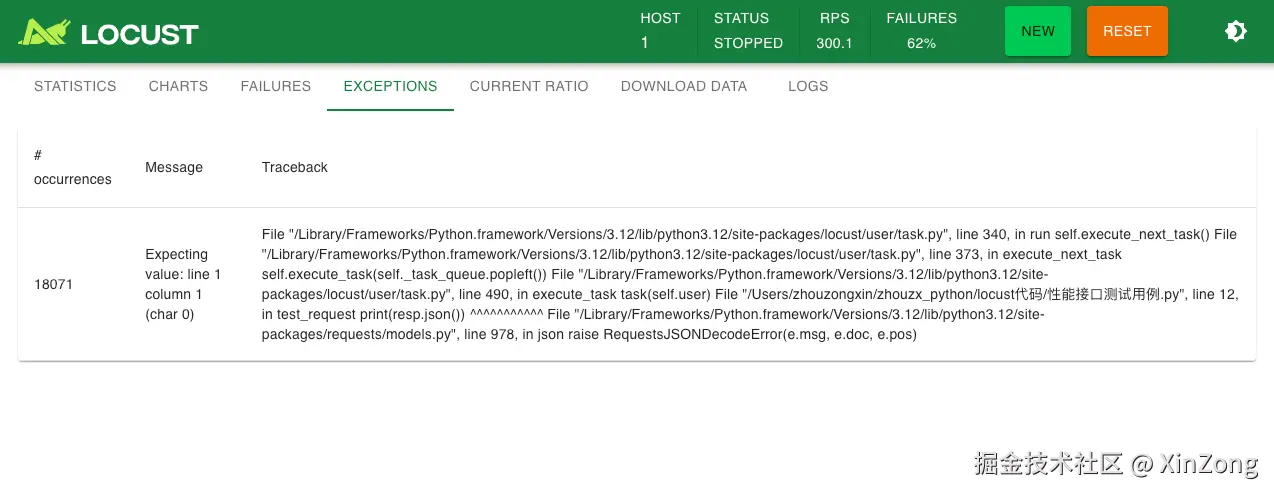Switch to Download Data tab
Viewport: 1274px width, 496px height.
click(x=684, y=86)
